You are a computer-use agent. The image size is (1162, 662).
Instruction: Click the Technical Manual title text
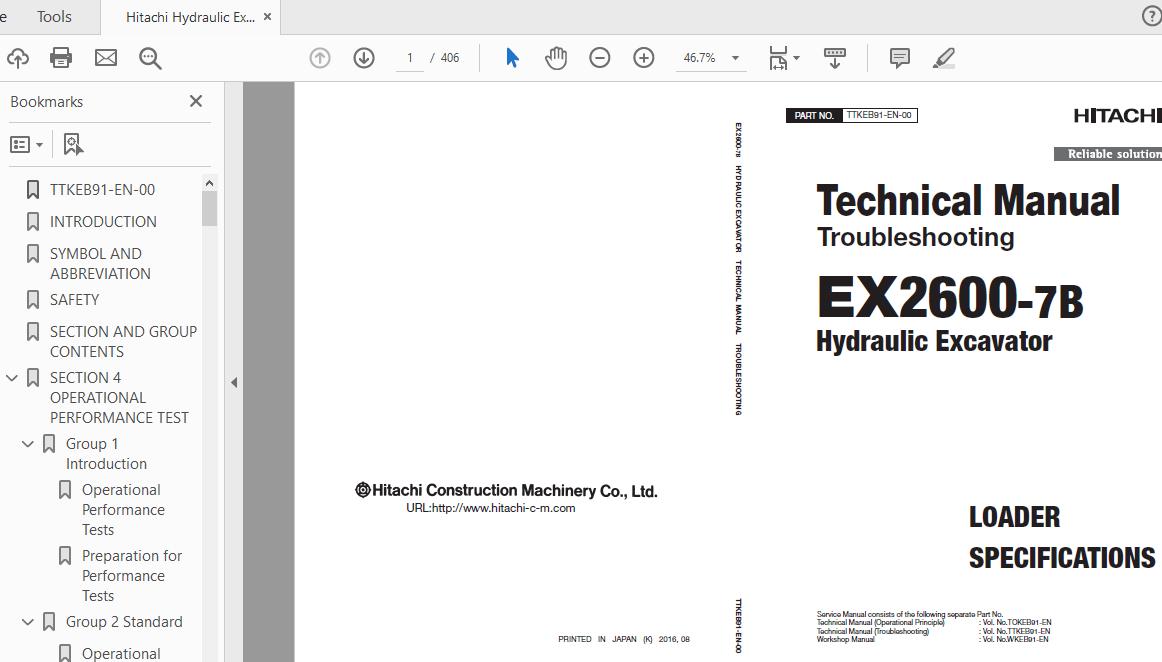click(x=968, y=201)
